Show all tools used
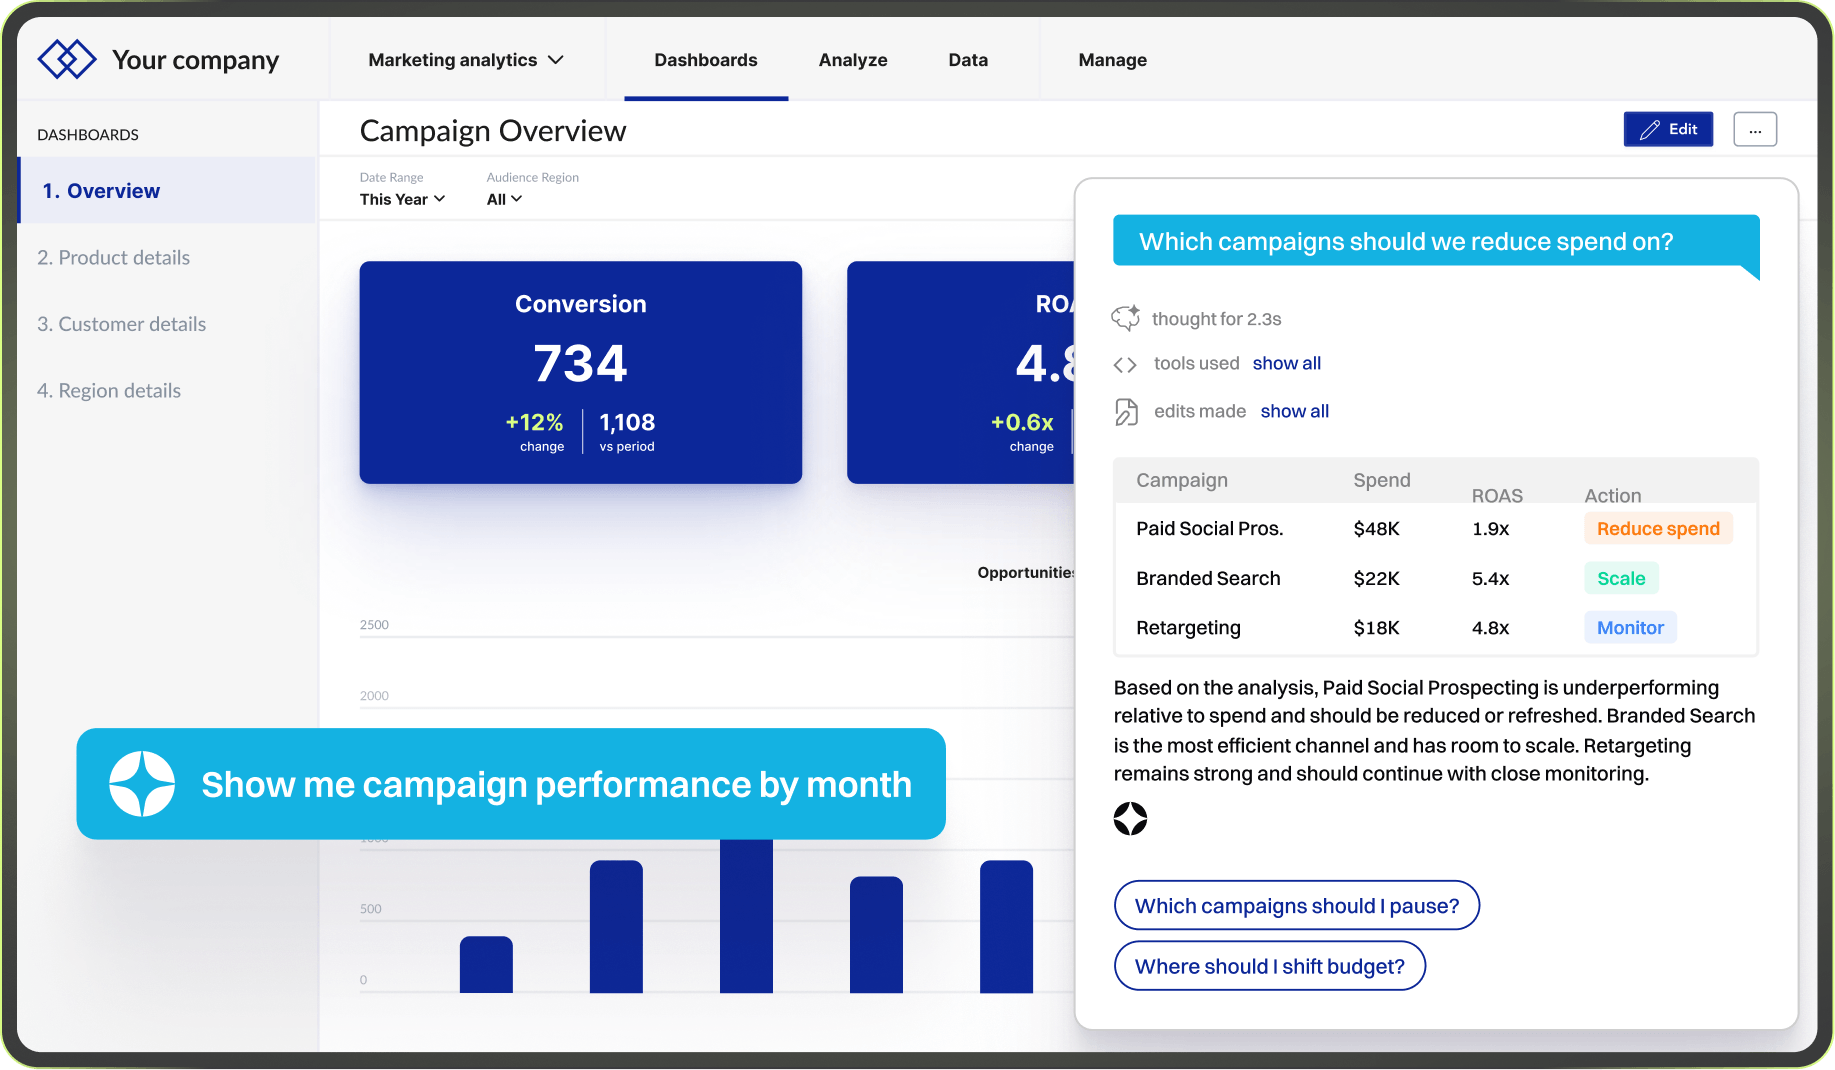This screenshot has height=1070, width=1835. pyautogui.click(x=1286, y=364)
